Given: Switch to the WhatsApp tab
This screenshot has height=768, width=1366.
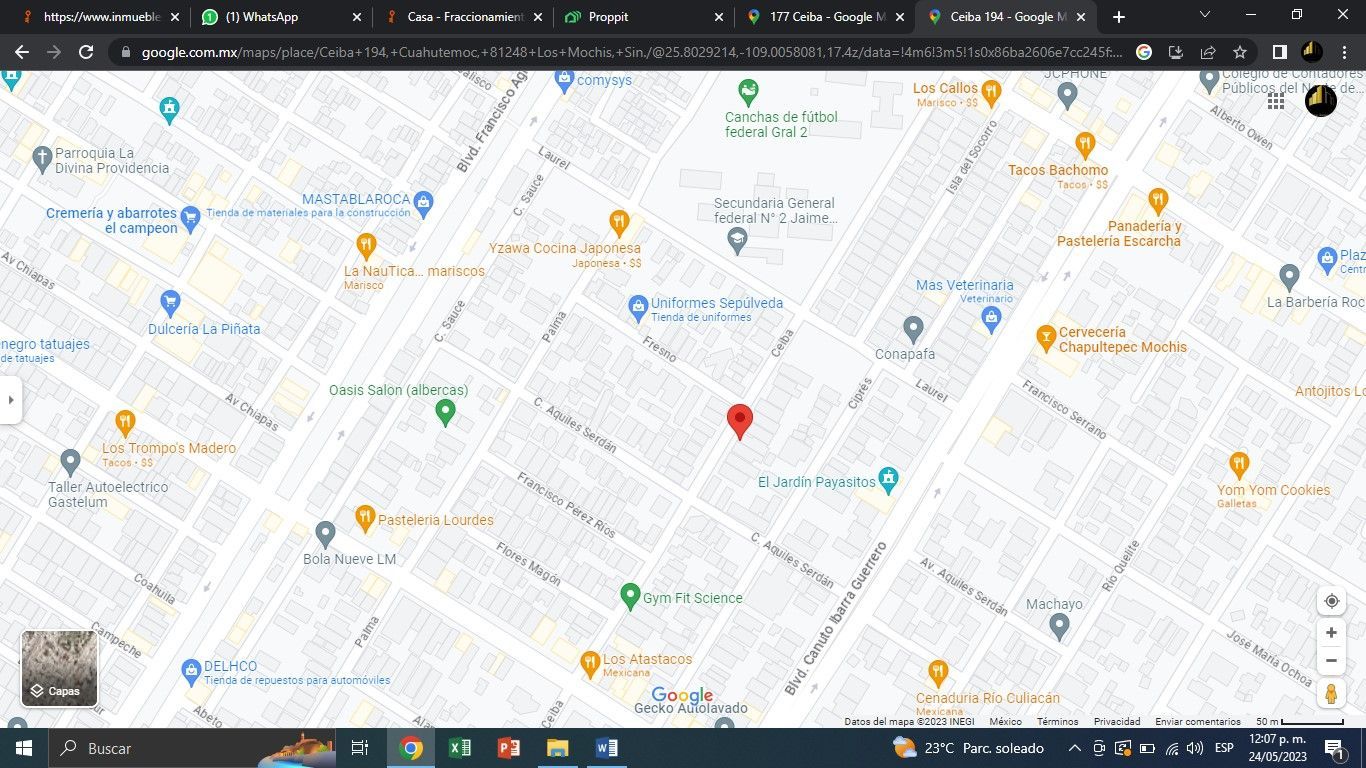Looking at the screenshot, I should tap(280, 17).
